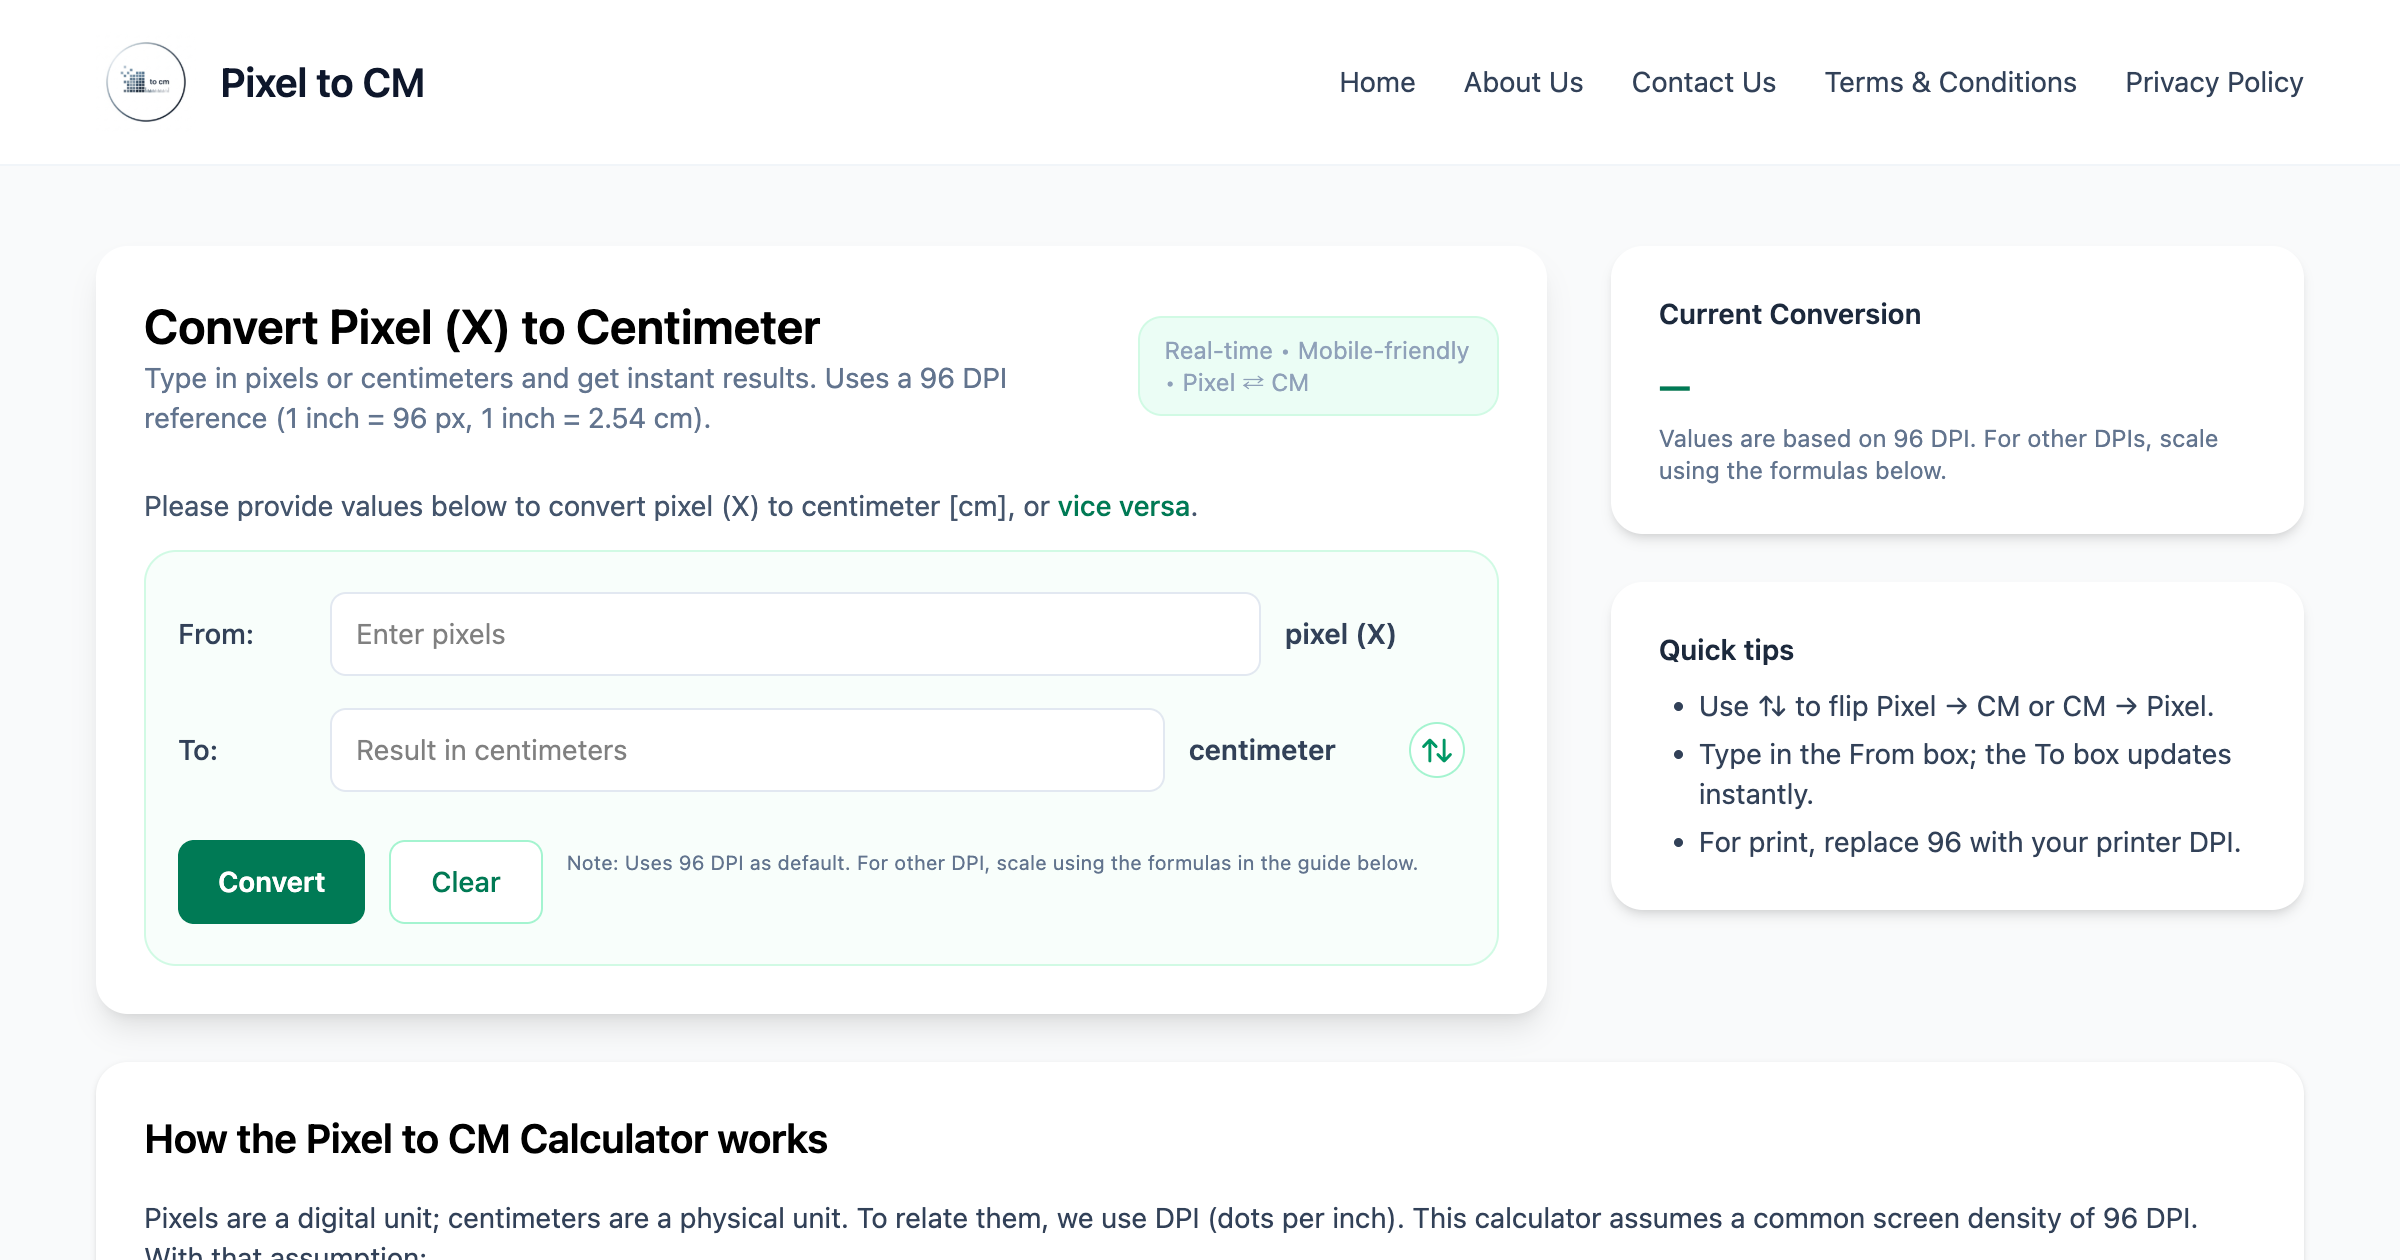Click the Pixel to CM site title
The height and width of the screenshot is (1260, 2400).
point(322,83)
